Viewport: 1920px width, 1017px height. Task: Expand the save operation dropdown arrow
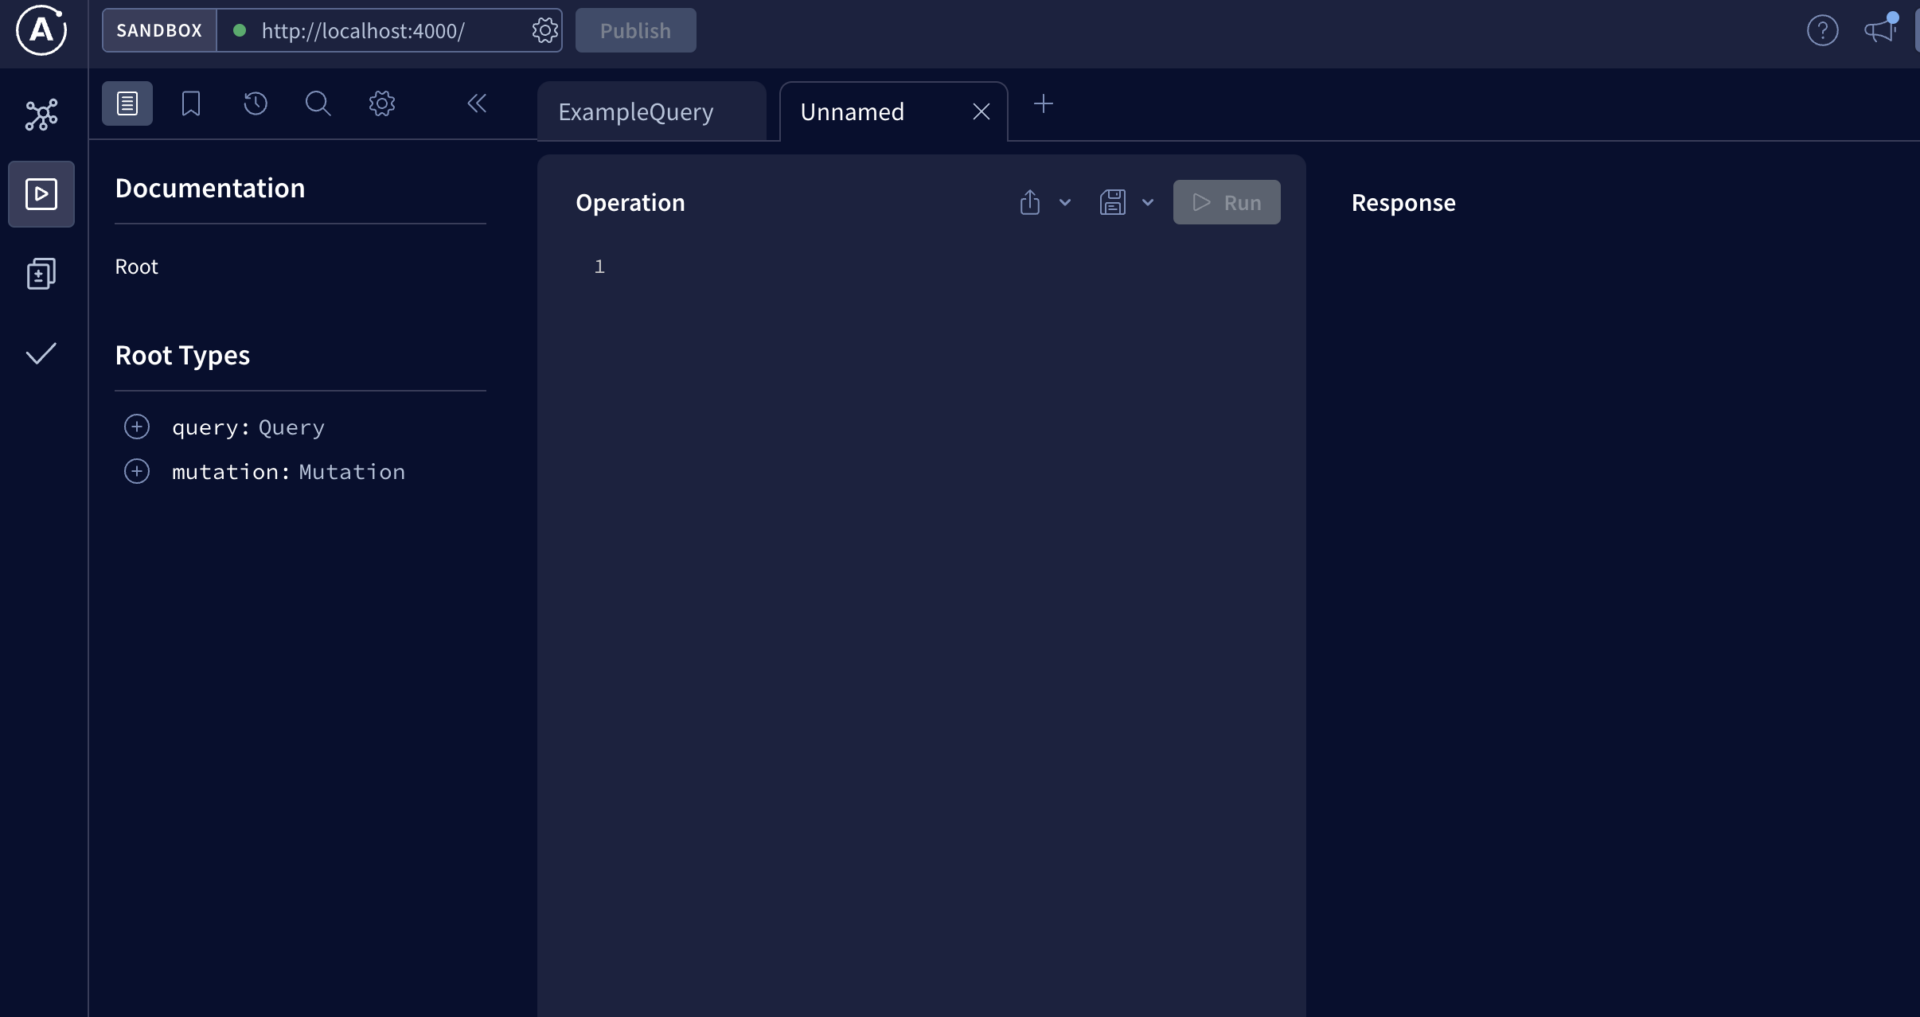[1148, 203]
